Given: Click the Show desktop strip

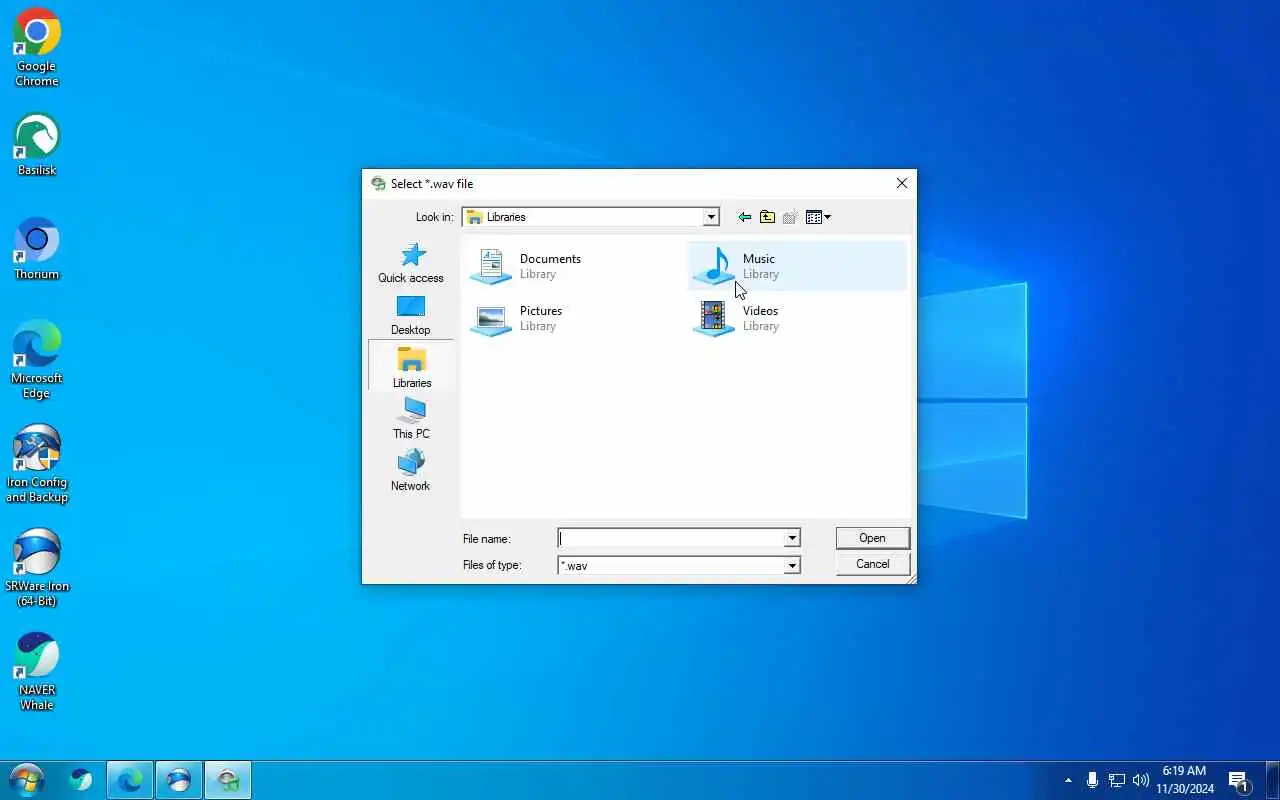Looking at the screenshot, I should point(1273,780).
